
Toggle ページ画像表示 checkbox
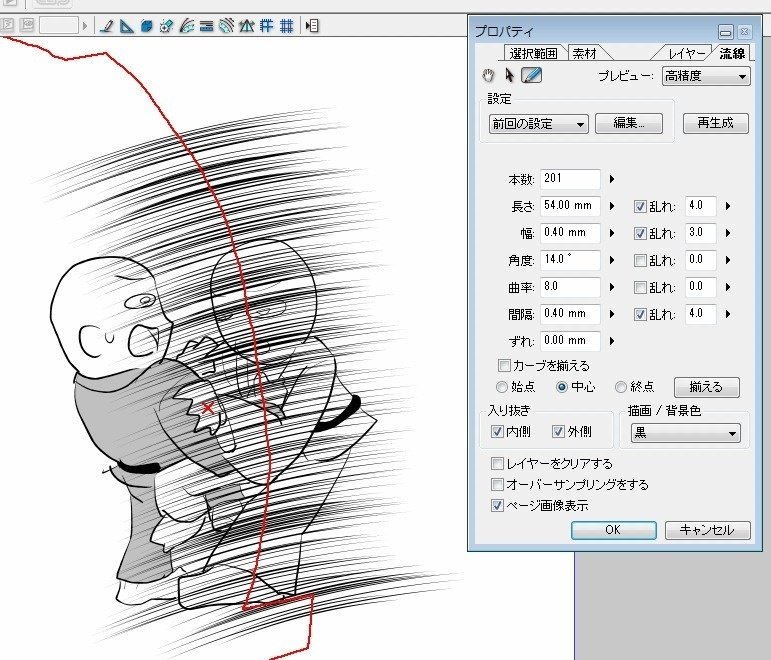(x=497, y=506)
